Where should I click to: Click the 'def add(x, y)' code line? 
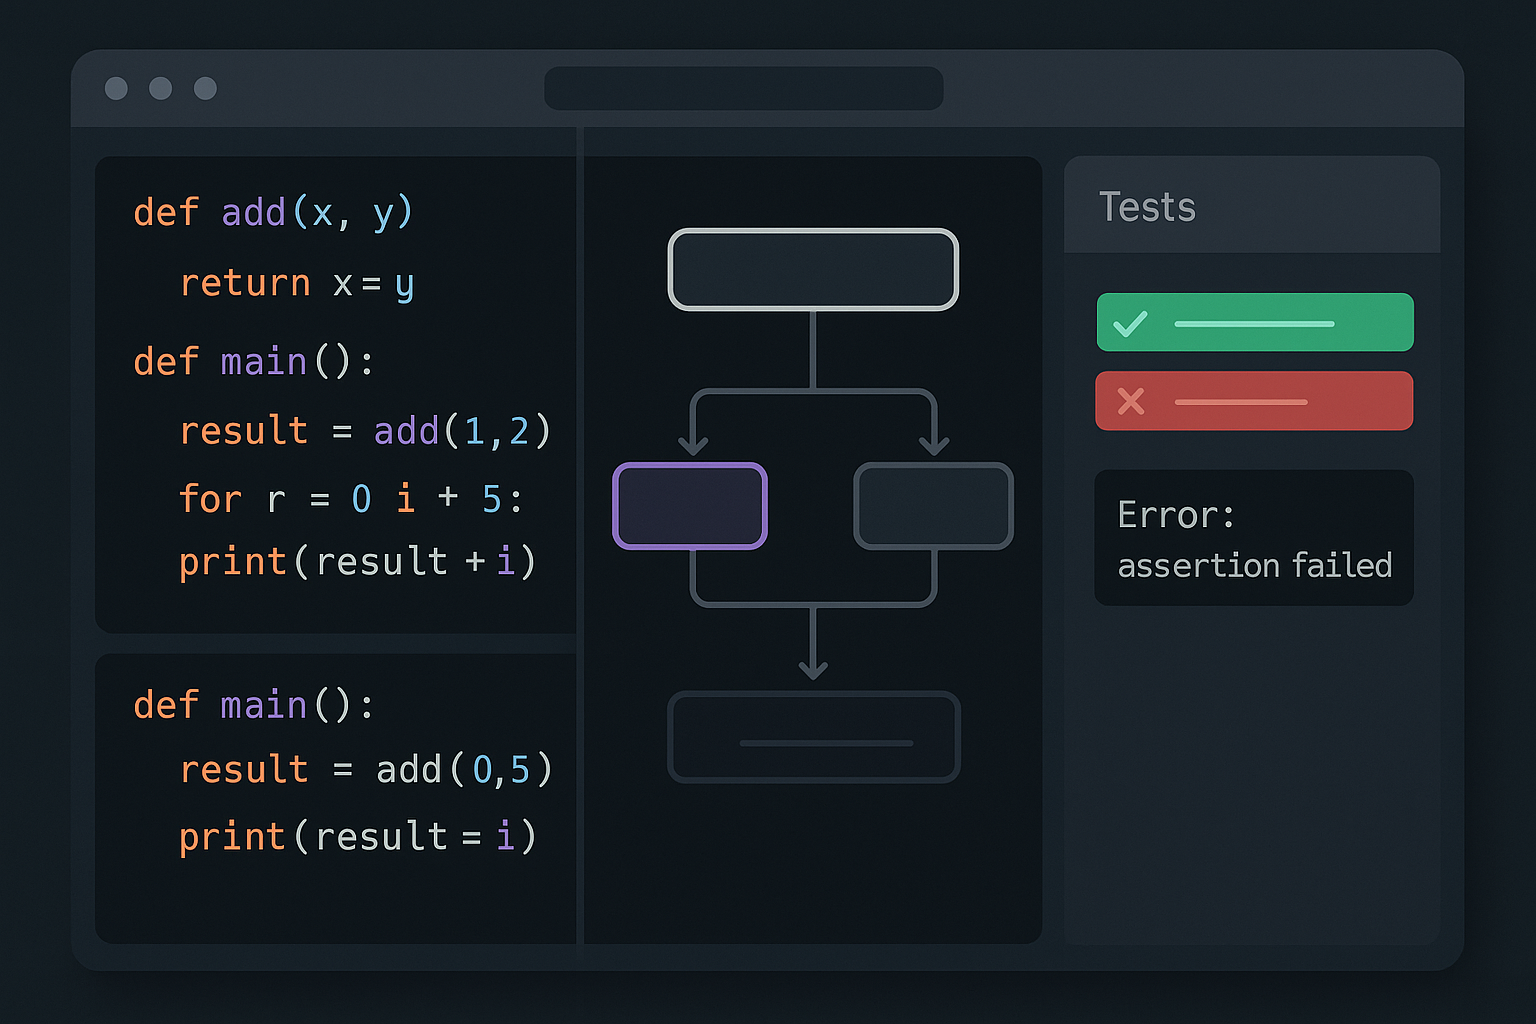click(x=273, y=213)
